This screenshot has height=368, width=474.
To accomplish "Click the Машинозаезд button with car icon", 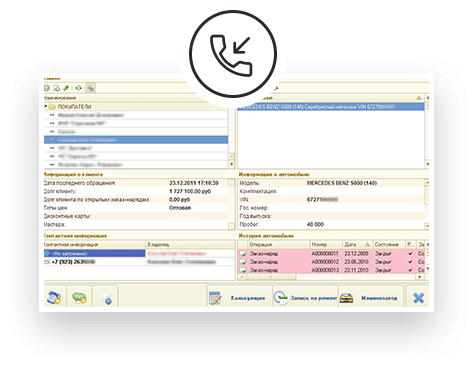I will pos(371,298).
